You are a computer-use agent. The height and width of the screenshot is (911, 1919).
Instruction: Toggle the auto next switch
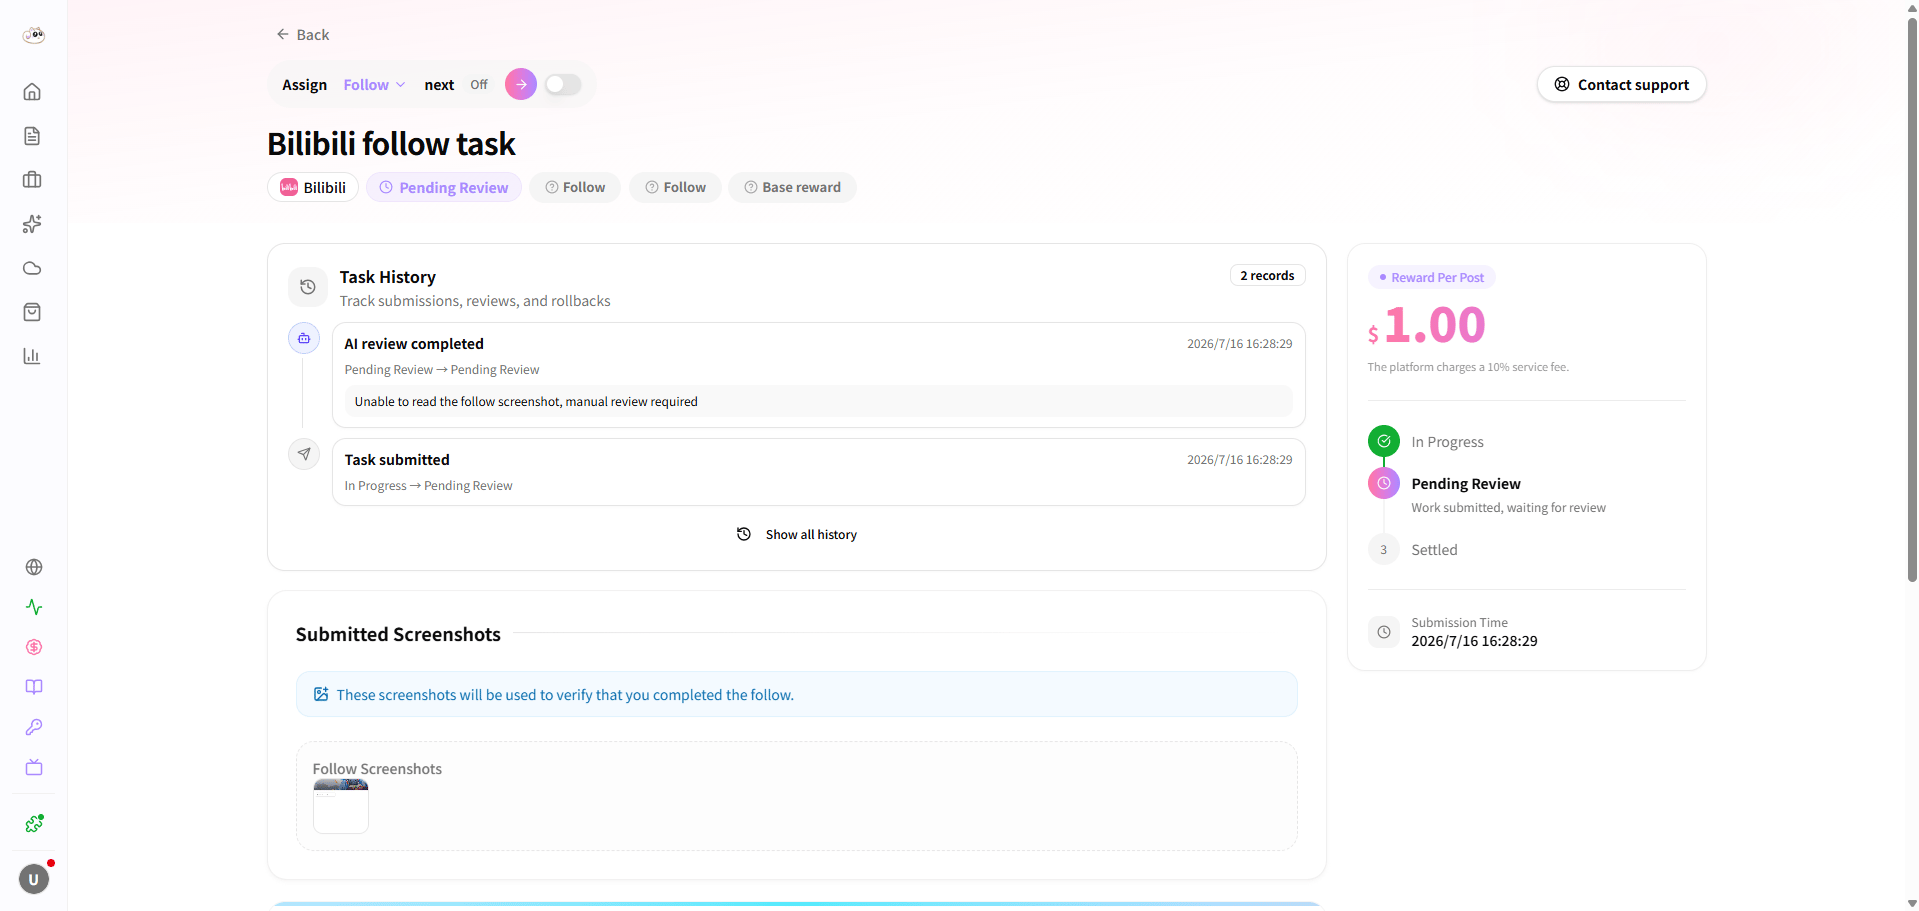[x=563, y=85]
